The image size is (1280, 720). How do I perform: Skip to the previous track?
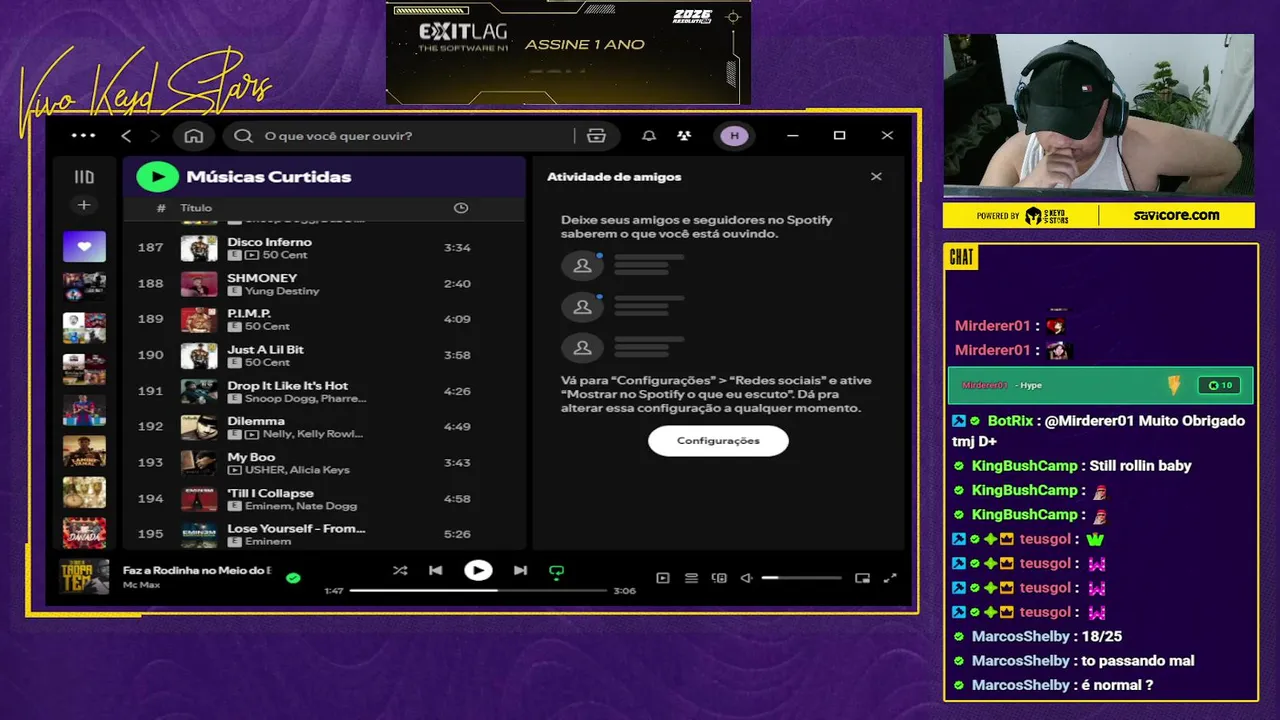click(x=435, y=571)
